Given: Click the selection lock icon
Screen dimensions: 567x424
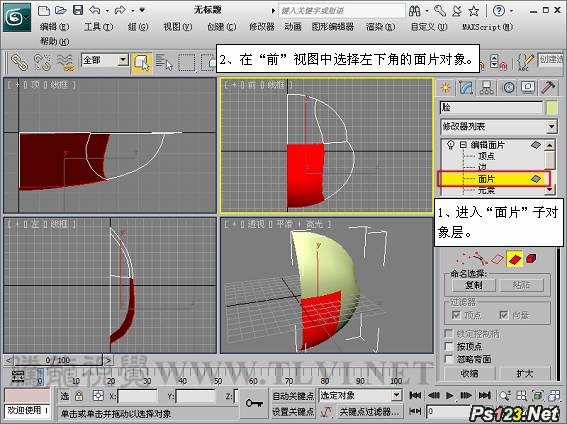Looking at the screenshot, I should click(x=79, y=397).
